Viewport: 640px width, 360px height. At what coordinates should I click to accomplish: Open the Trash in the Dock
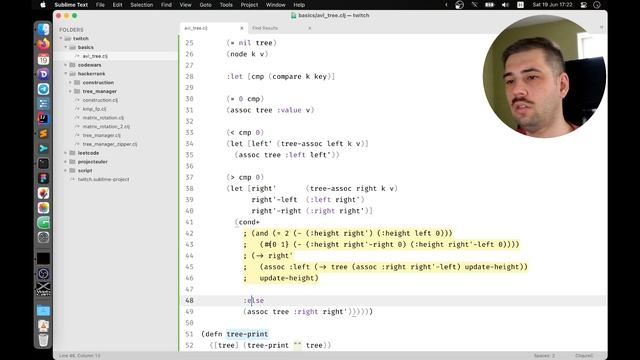(x=43, y=340)
